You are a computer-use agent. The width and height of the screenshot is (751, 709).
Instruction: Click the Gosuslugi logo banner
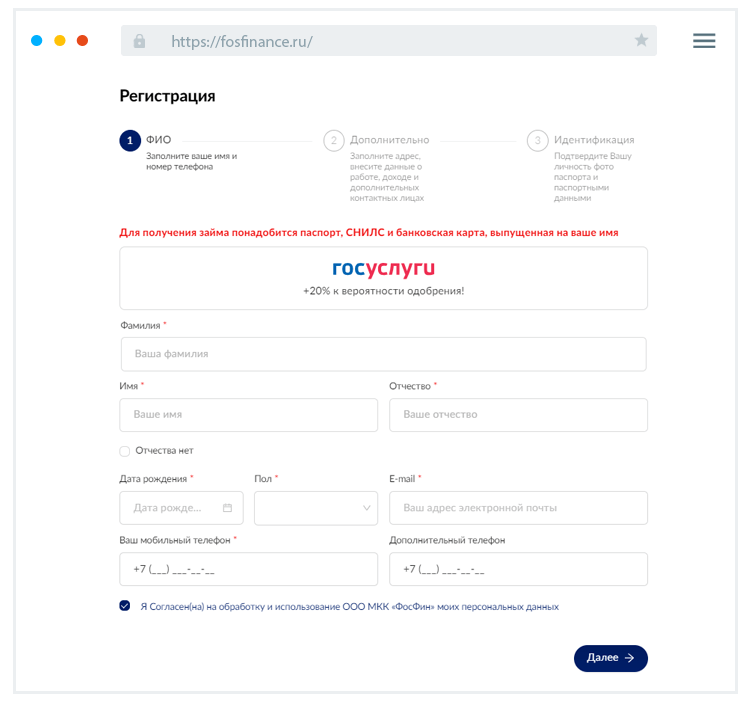383,278
